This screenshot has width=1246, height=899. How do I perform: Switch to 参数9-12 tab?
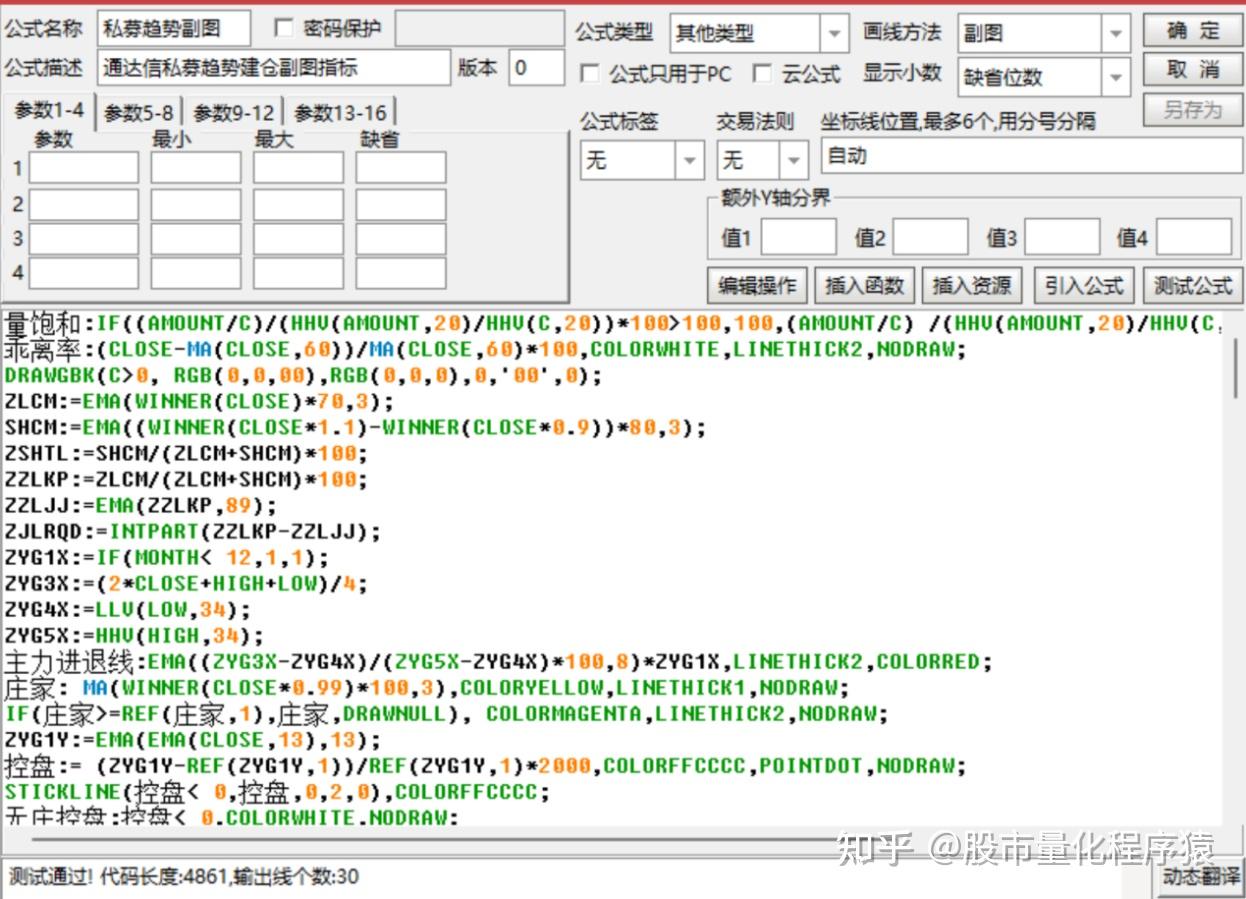pos(234,113)
